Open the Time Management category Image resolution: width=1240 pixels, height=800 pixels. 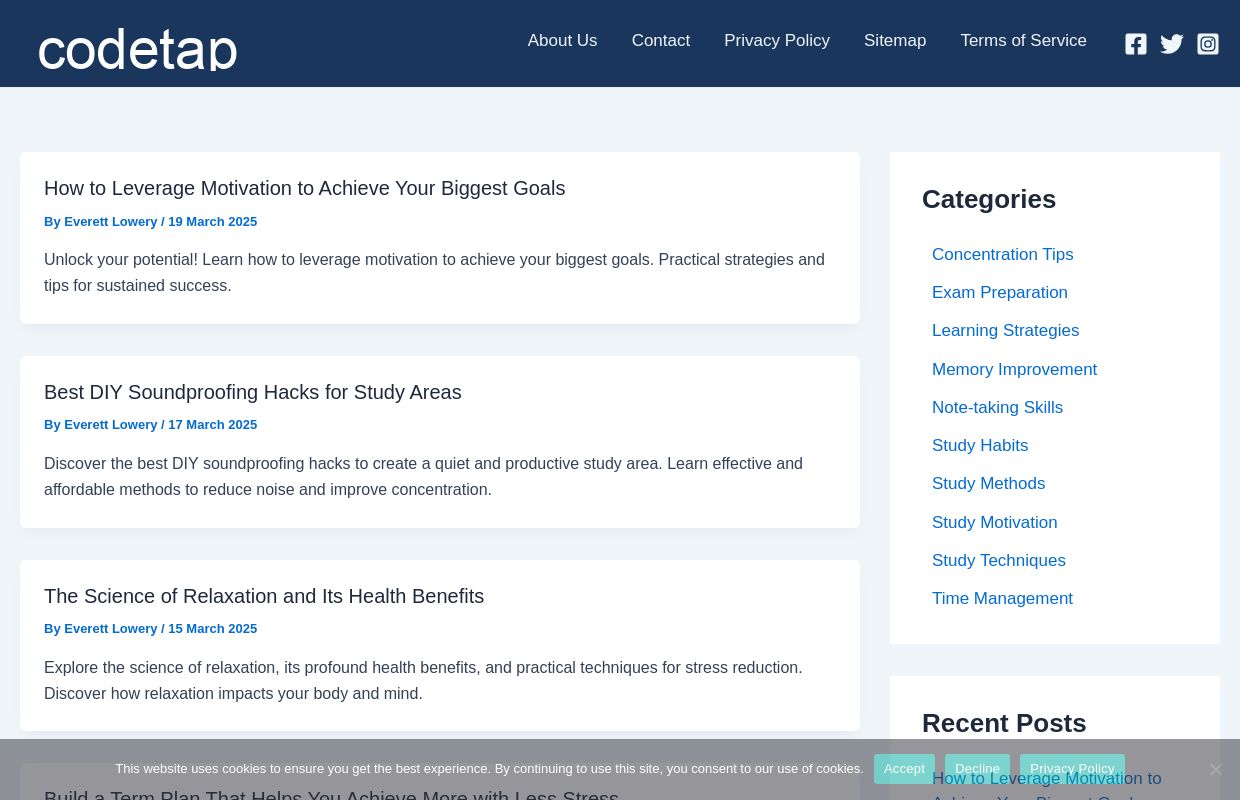(x=1002, y=599)
